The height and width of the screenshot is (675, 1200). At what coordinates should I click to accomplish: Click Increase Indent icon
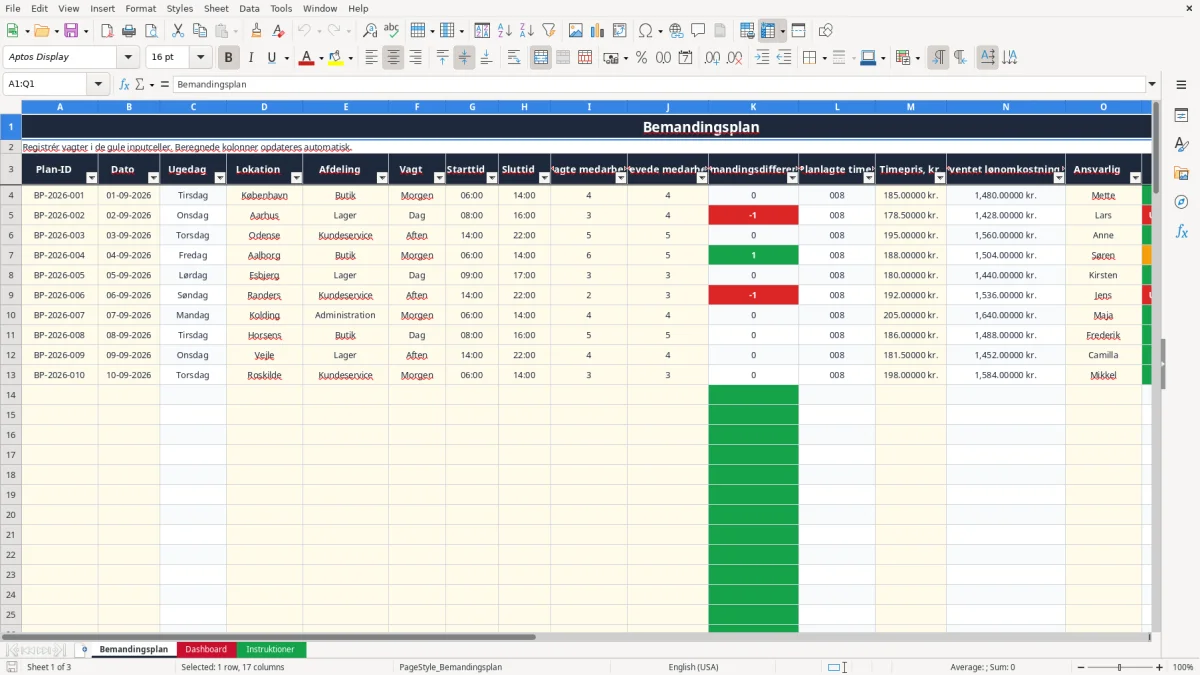click(x=762, y=58)
